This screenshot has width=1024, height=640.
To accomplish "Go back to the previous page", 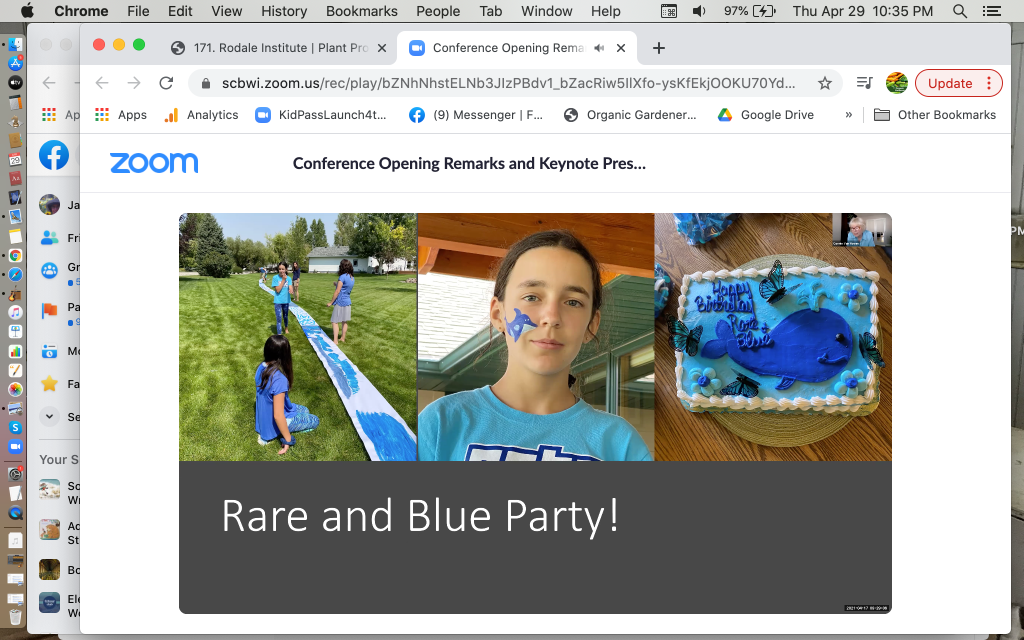I will point(101,83).
